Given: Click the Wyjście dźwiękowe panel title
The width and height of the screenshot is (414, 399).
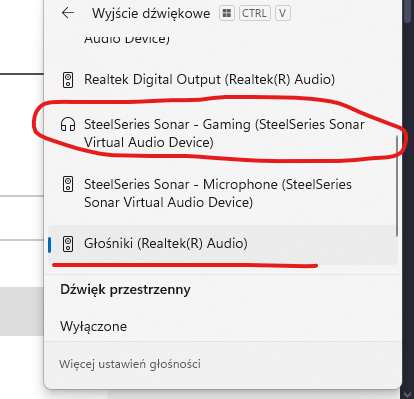Looking at the screenshot, I should [151, 13].
